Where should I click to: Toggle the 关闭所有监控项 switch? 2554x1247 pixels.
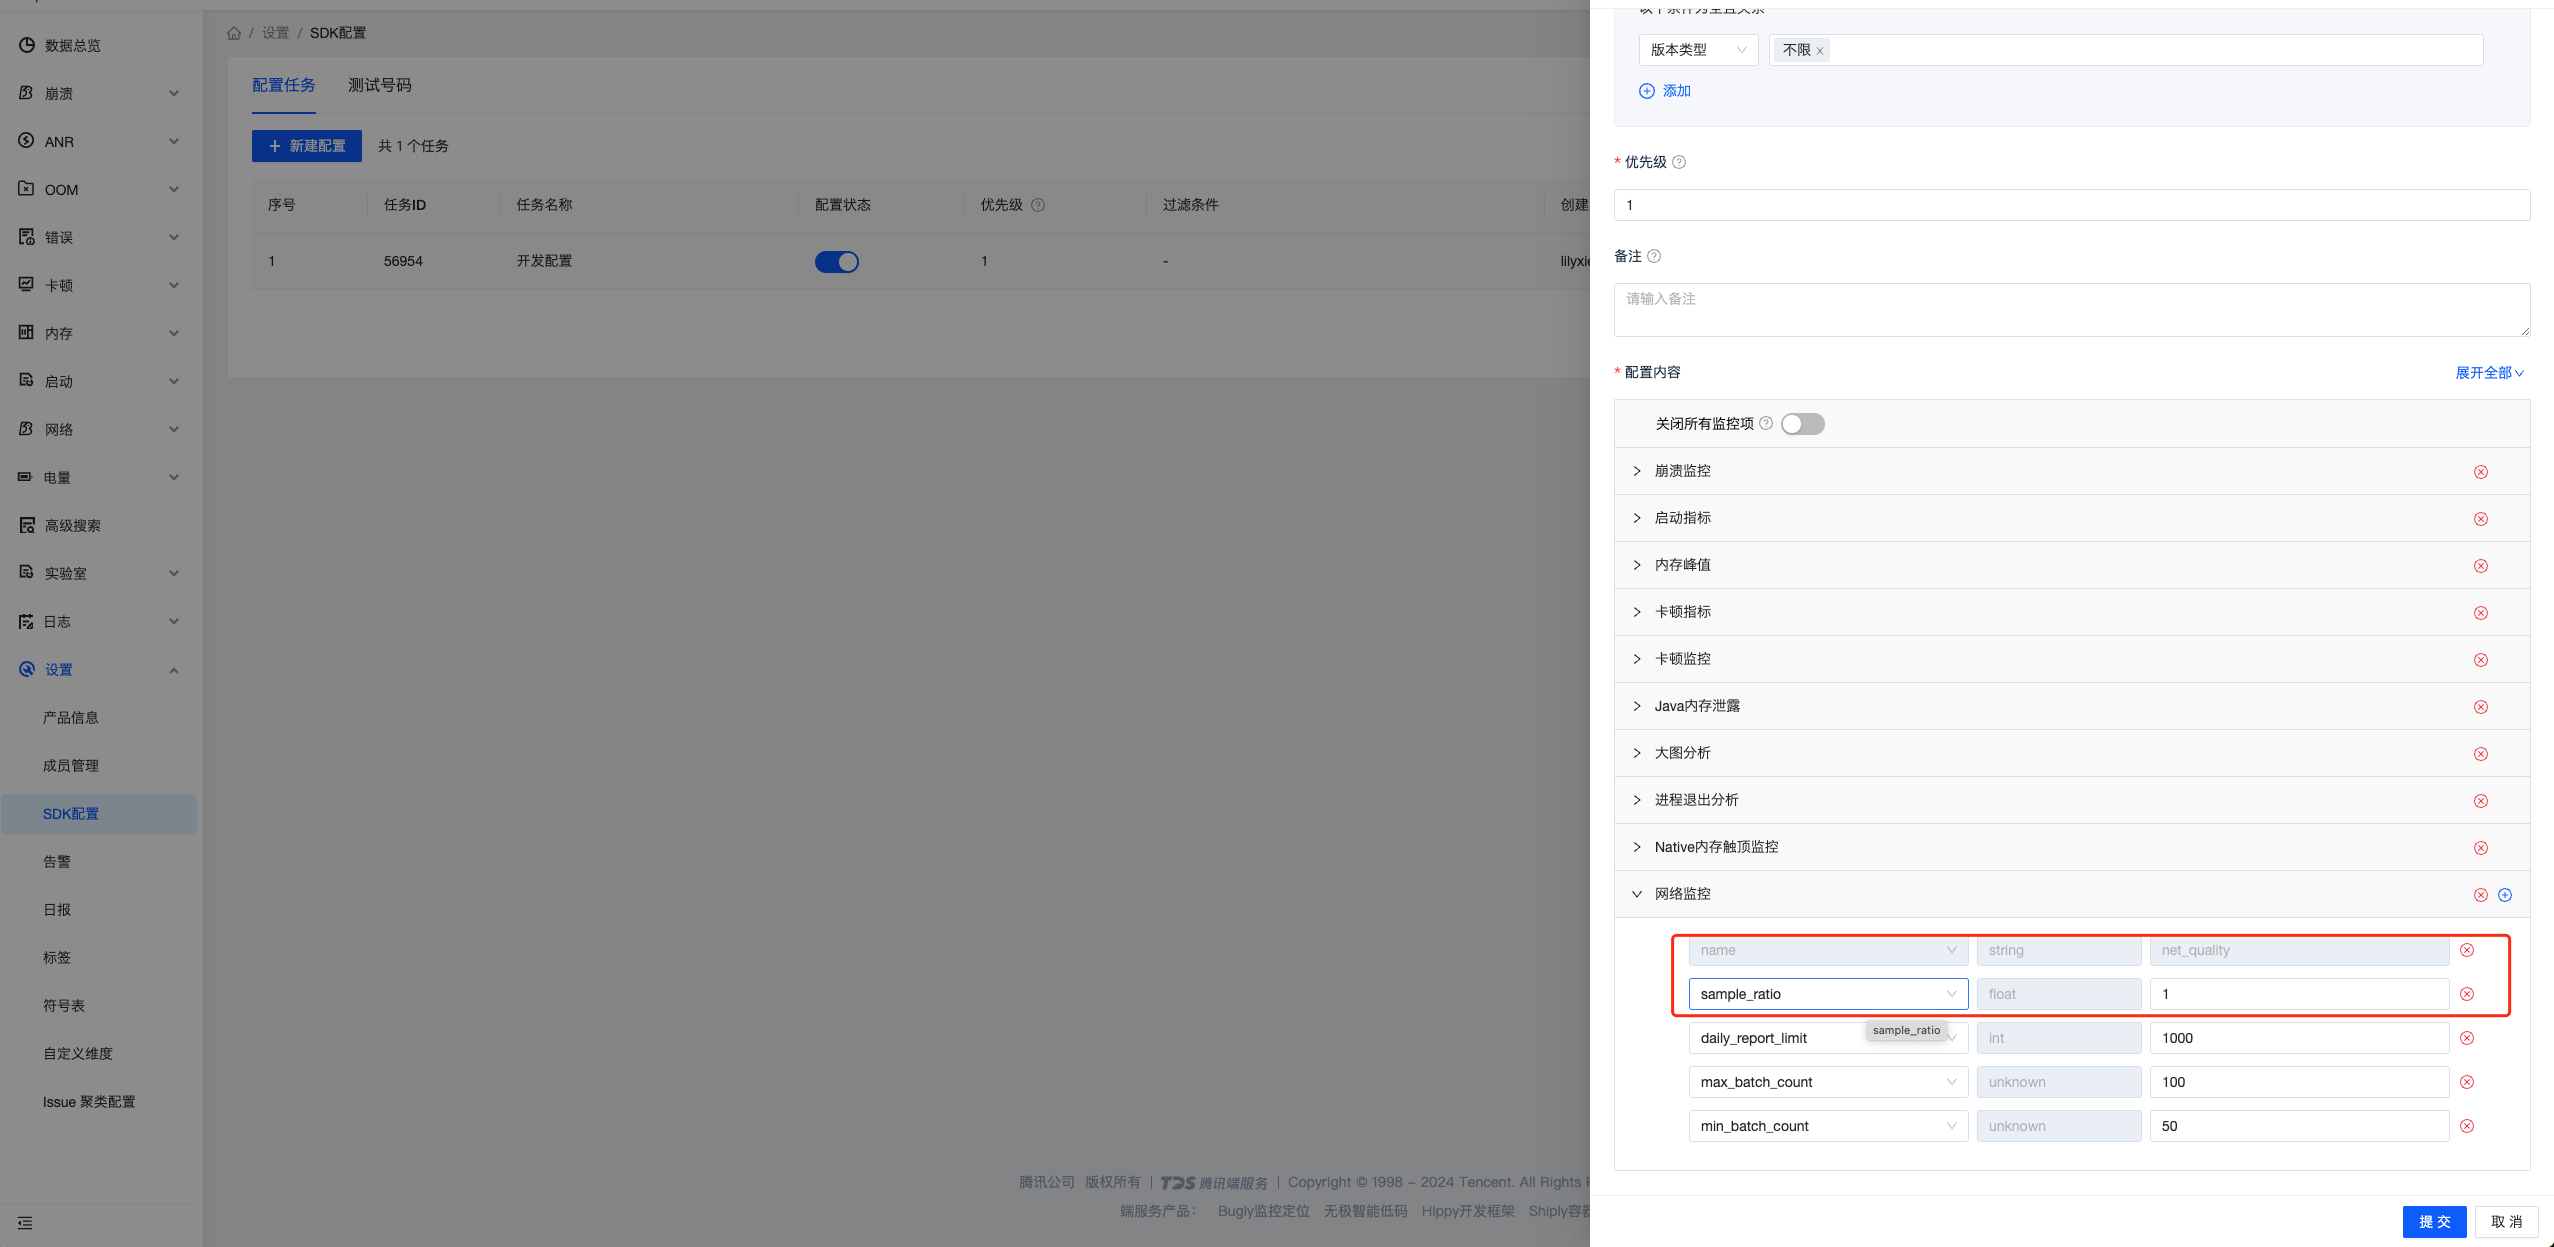point(1802,424)
